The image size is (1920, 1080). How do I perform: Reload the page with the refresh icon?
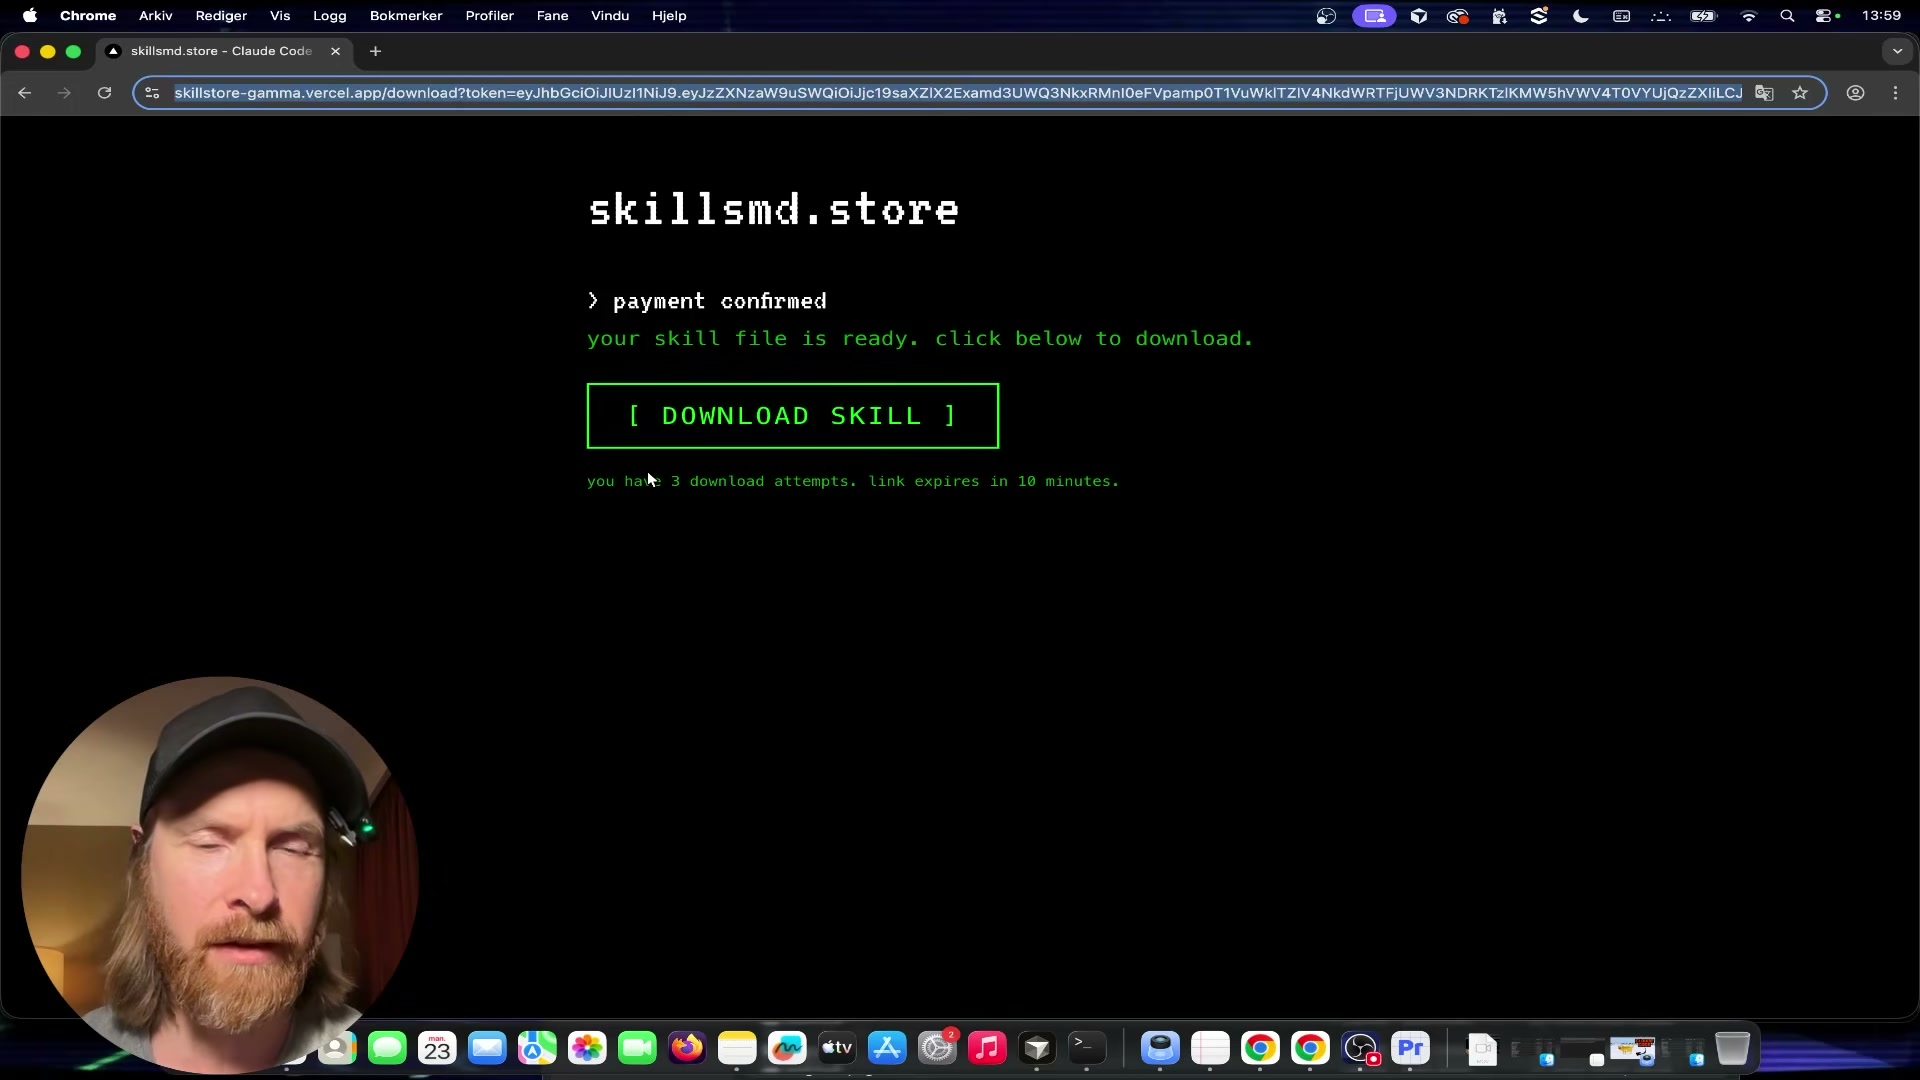coord(104,93)
